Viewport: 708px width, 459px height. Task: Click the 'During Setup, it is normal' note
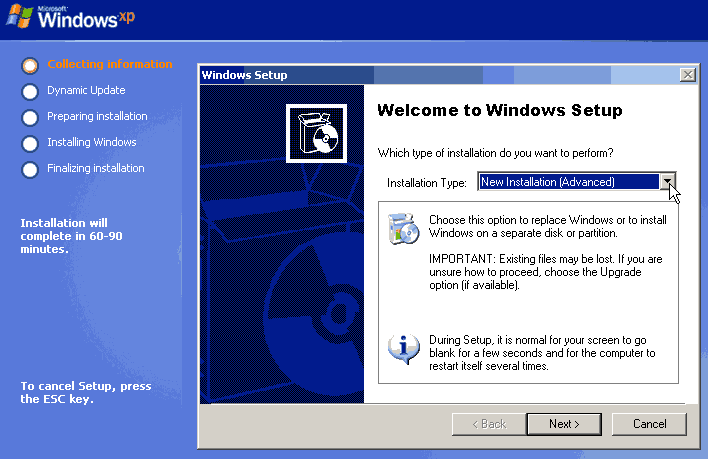[x=542, y=353]
